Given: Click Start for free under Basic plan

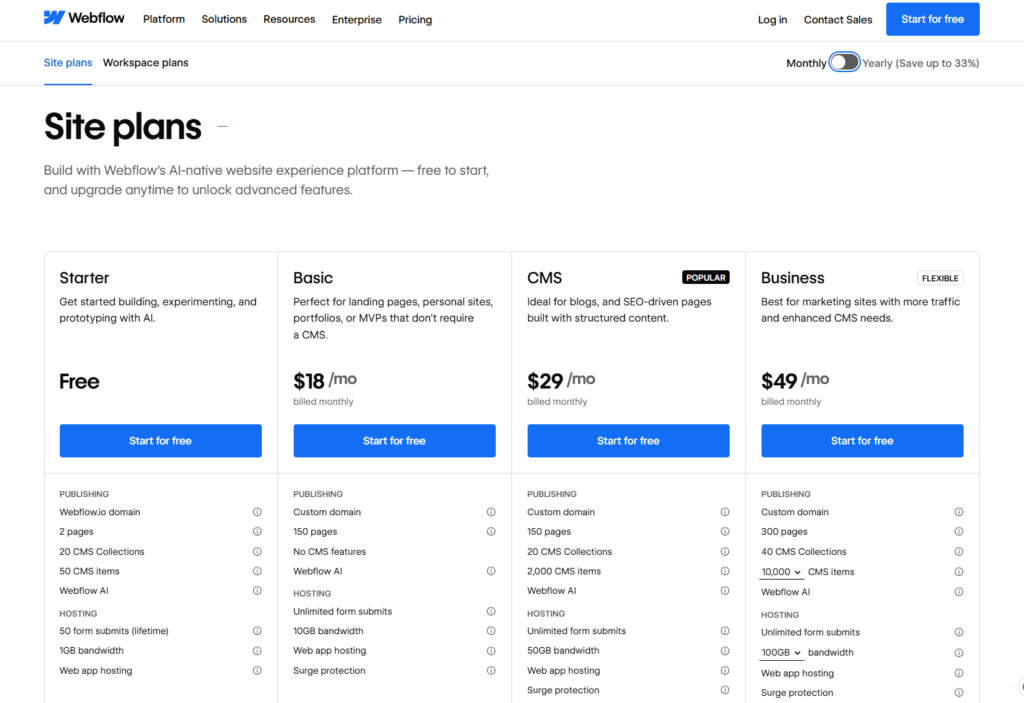Looking at the screenshot, I should [394, 440].
